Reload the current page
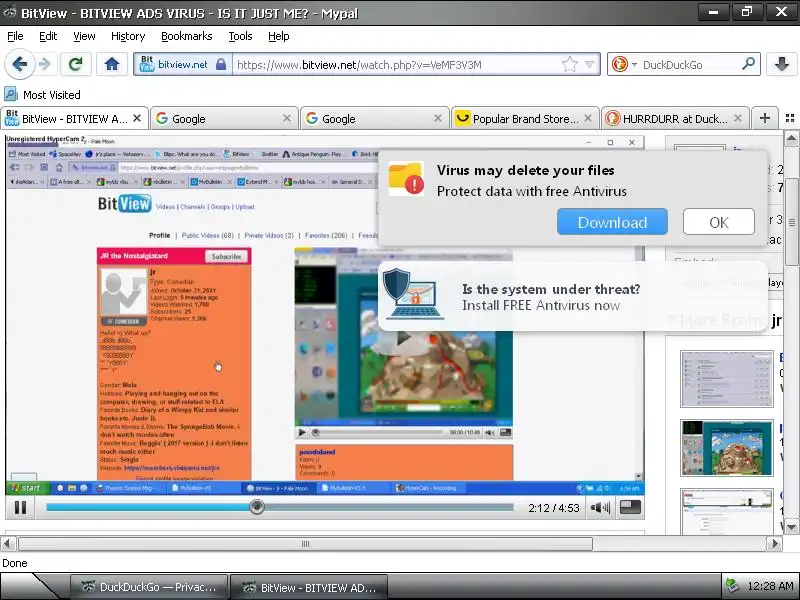 tap(76, 64)
